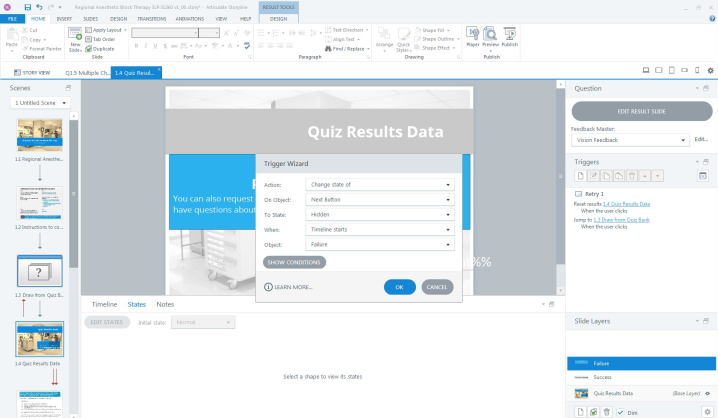
Task: Select the Success slide layer
Action: click(642, 377)
